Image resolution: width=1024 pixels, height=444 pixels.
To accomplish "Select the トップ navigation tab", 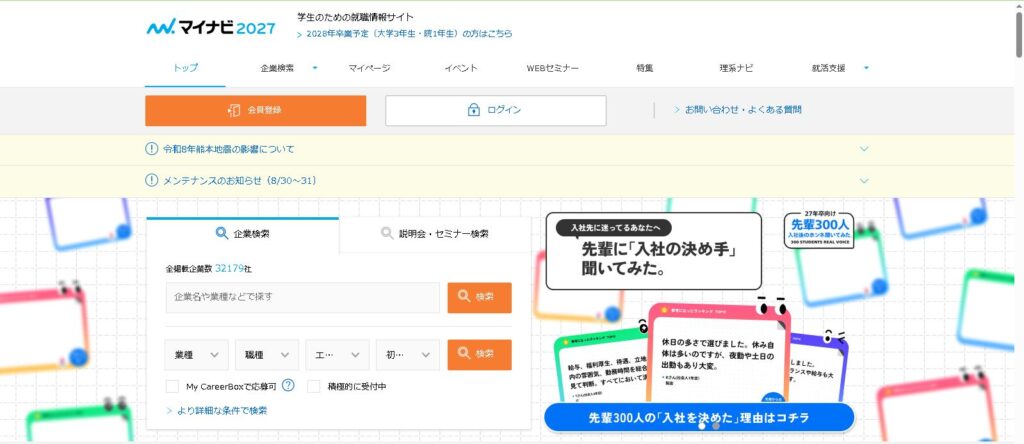I will coord(185,68).
